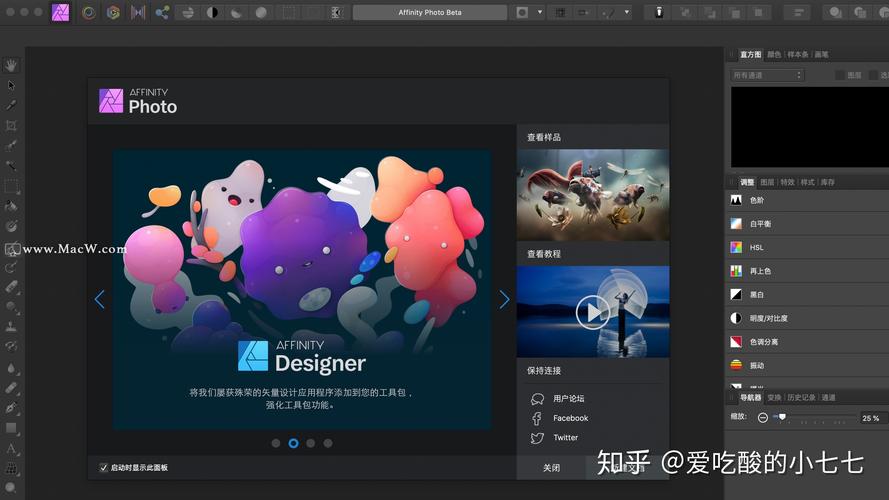Select the Rectangular Marquee tool
Screen dimensions: 889x500
(x=11, y=186)
